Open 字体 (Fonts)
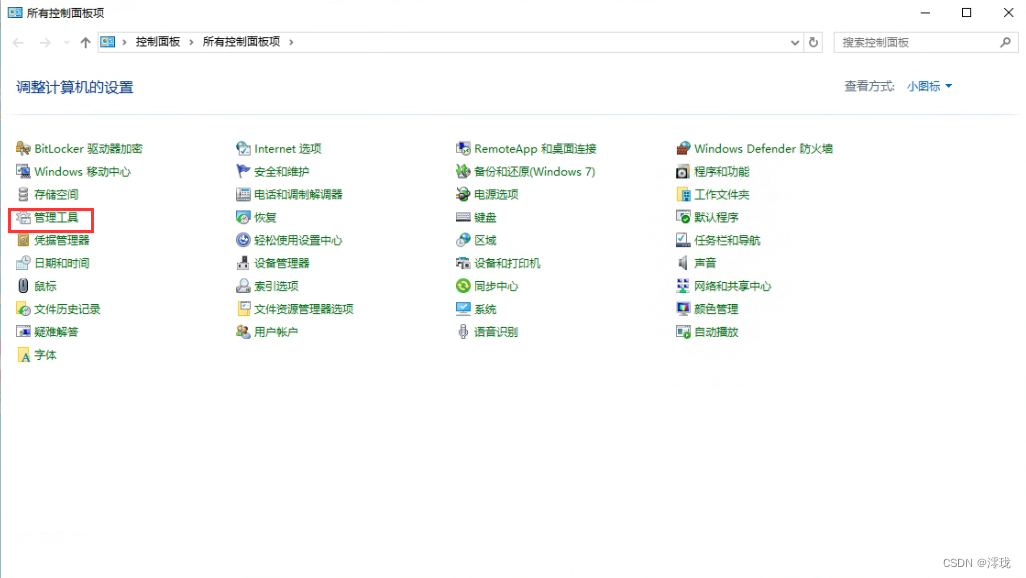Image resolution: width=1026 pixels, height=578 pixels. [41, 355]
